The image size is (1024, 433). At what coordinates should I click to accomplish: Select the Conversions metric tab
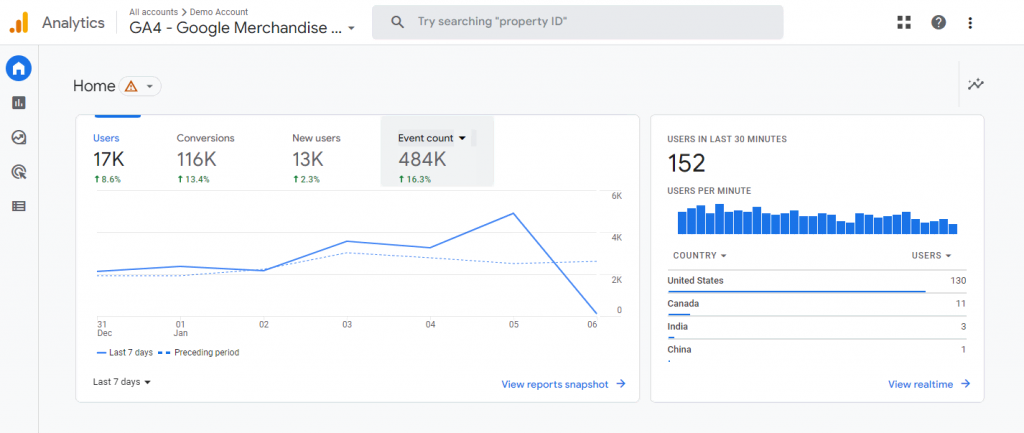[205, 138]
